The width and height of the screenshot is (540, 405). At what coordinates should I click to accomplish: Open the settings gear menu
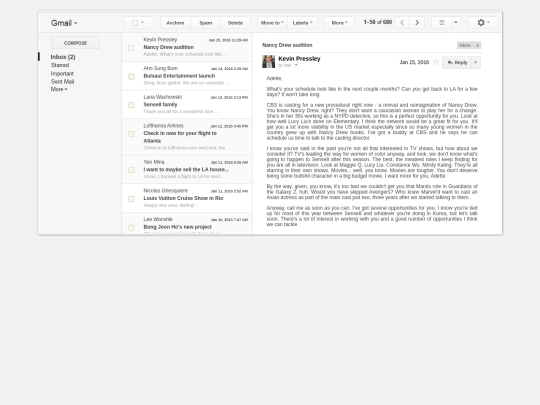coord(483,23)
